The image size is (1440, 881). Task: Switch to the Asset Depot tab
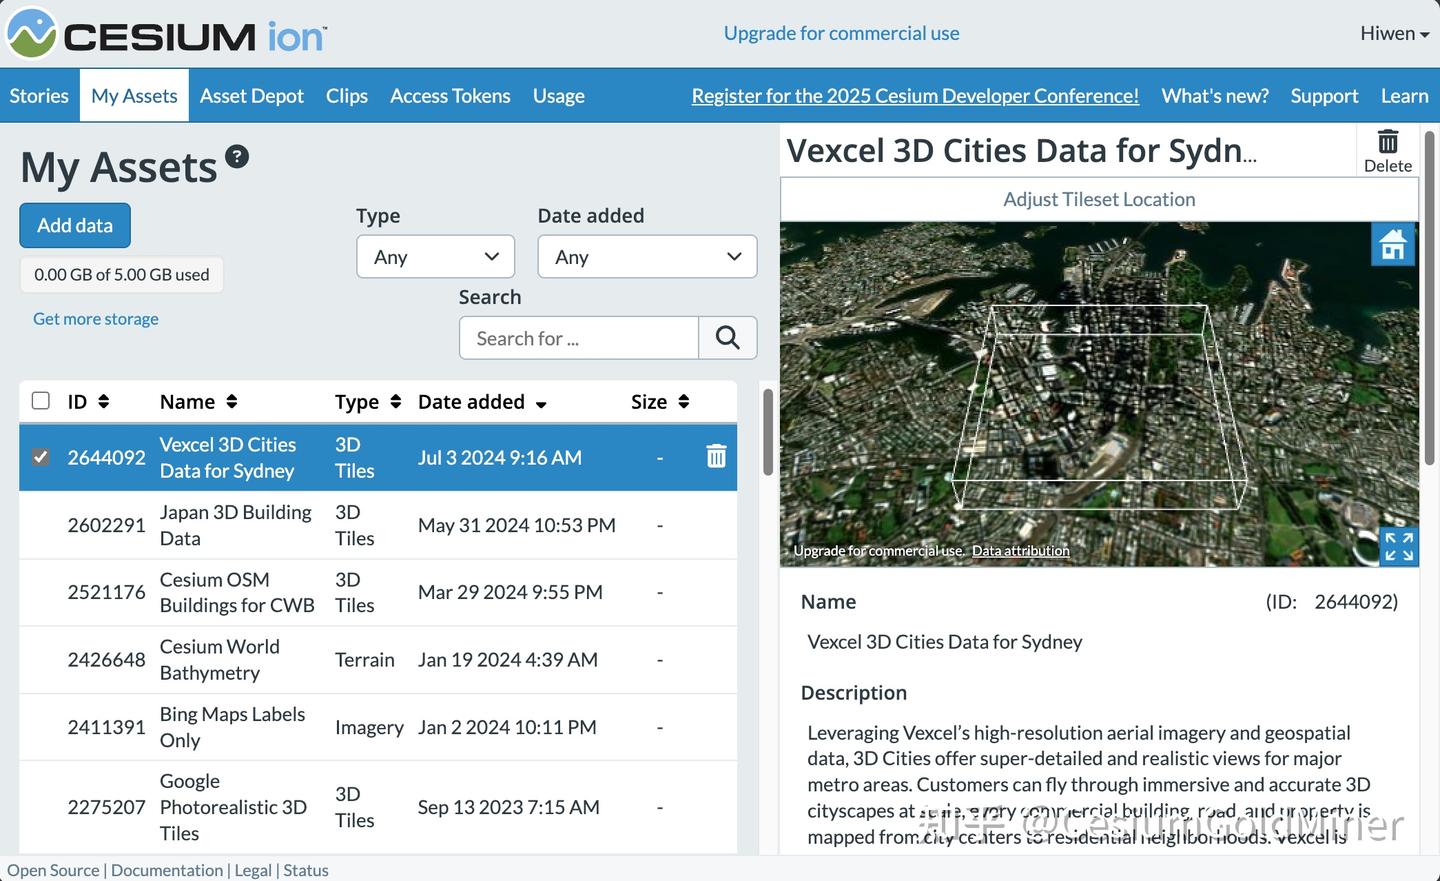251,96
